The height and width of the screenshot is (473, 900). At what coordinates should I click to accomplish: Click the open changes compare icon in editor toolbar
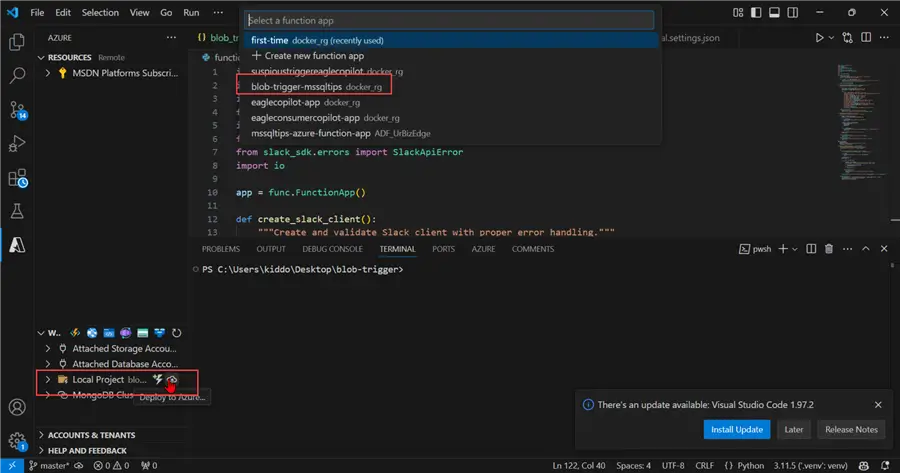(847, 38)
